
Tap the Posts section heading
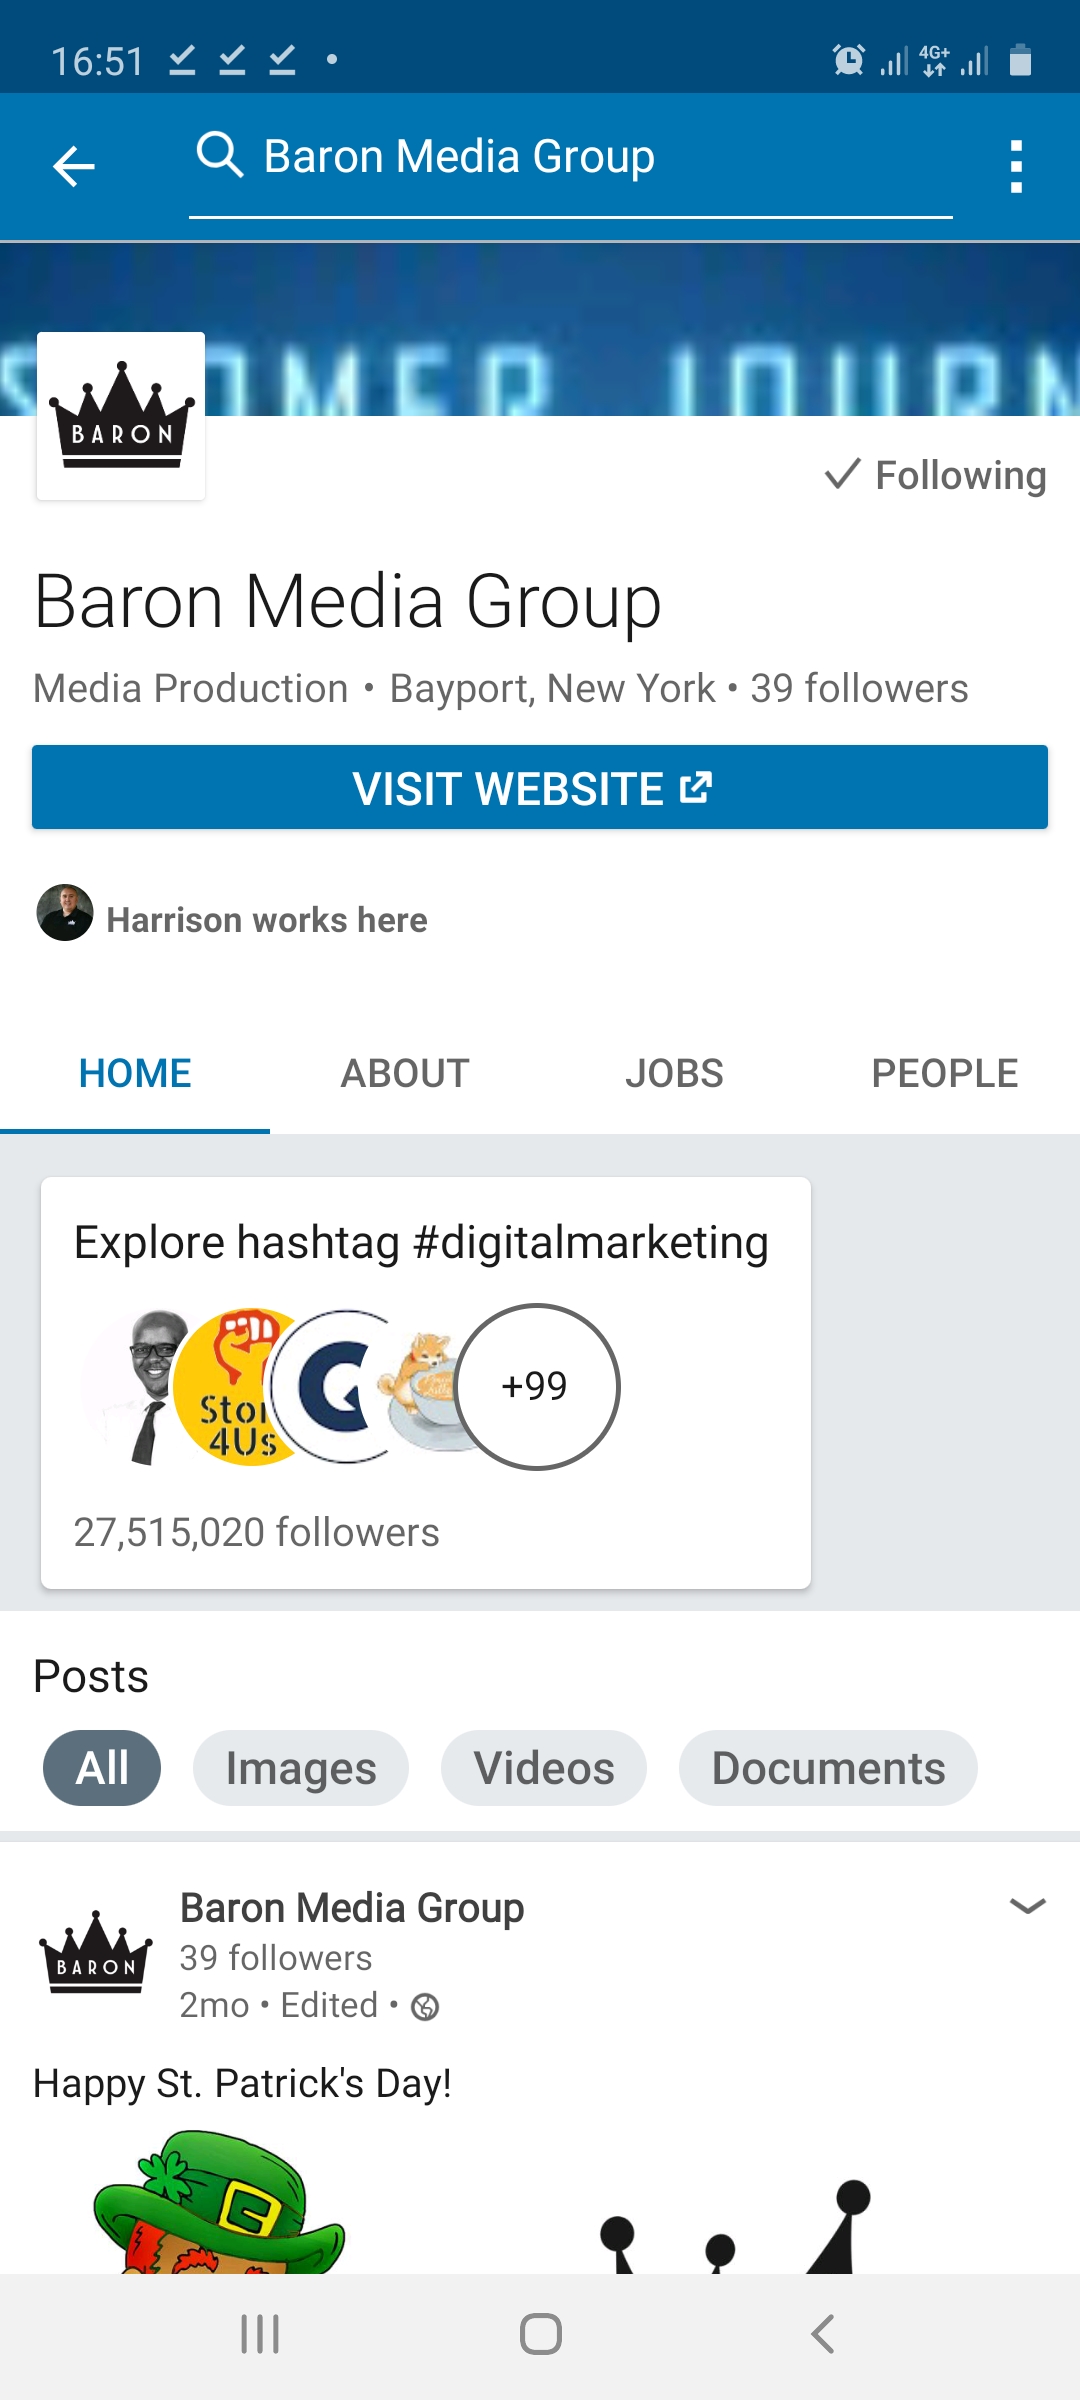pos(91,1677)
